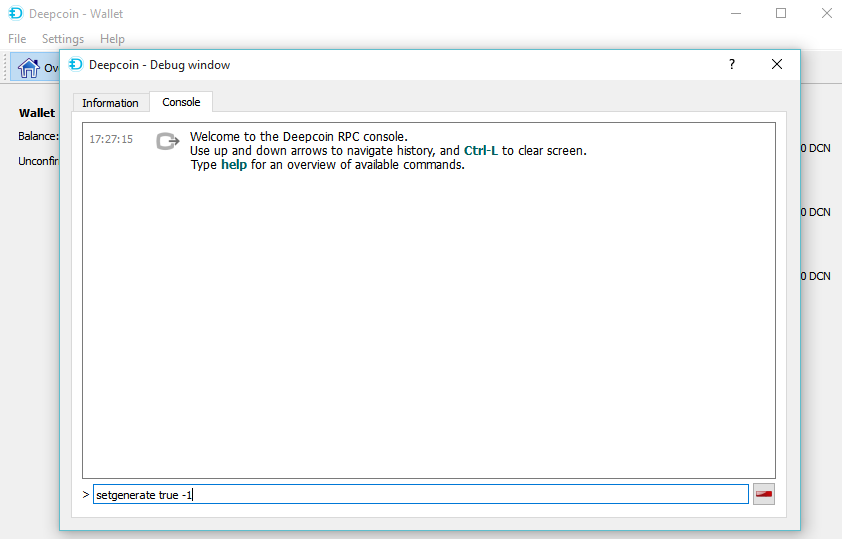Click the 'Balance:' label in wallet window
Screen dimensions: 842x539
click(x=39, y=136)
